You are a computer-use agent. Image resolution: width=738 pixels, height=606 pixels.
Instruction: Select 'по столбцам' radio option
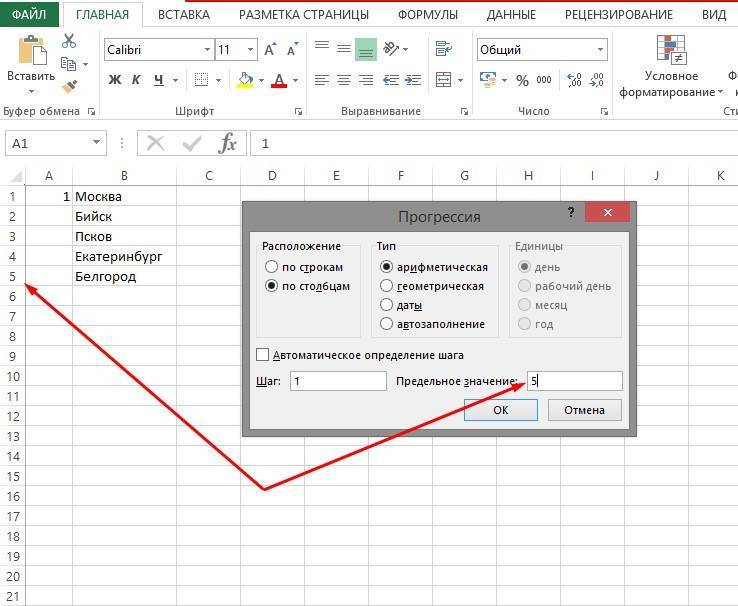pyautogui.click(x=271, y=286)
